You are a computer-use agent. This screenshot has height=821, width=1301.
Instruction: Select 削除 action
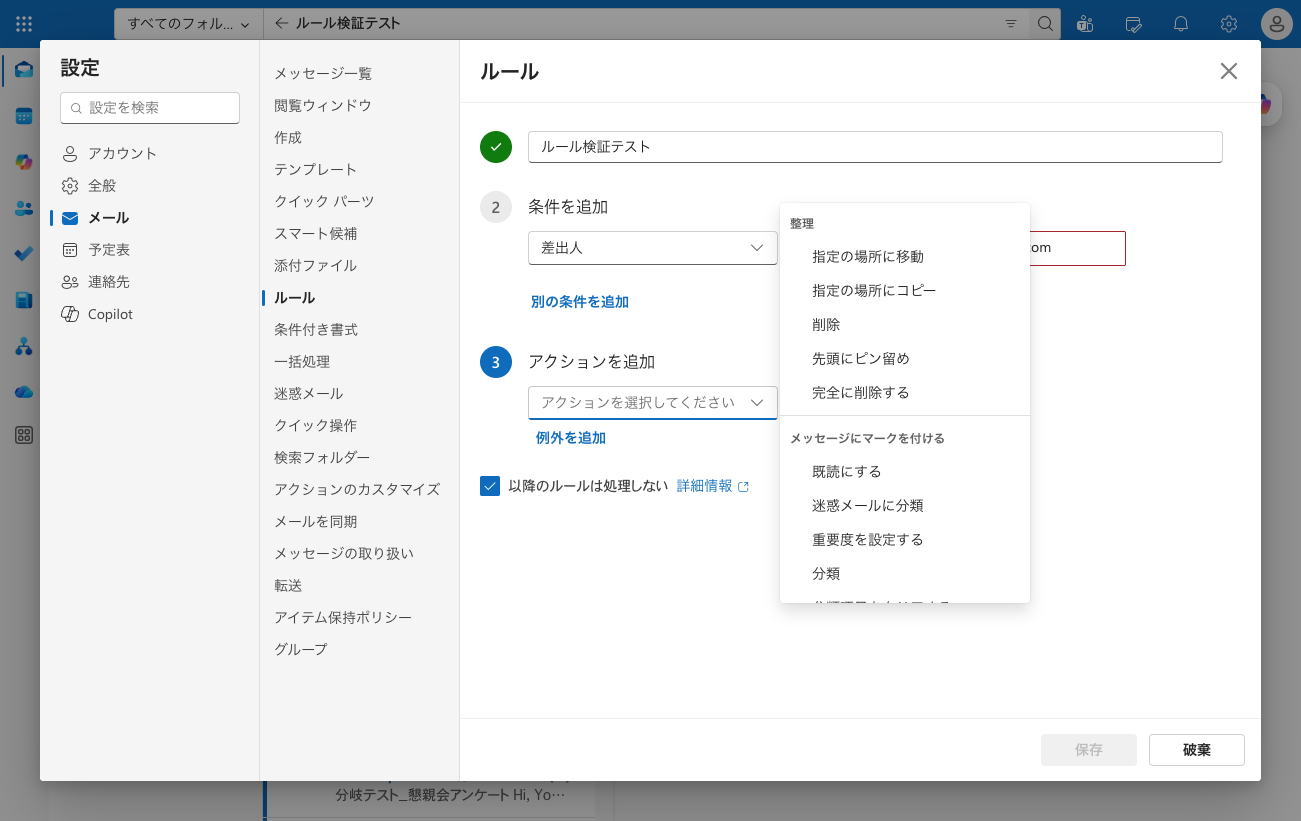(905, 325)
